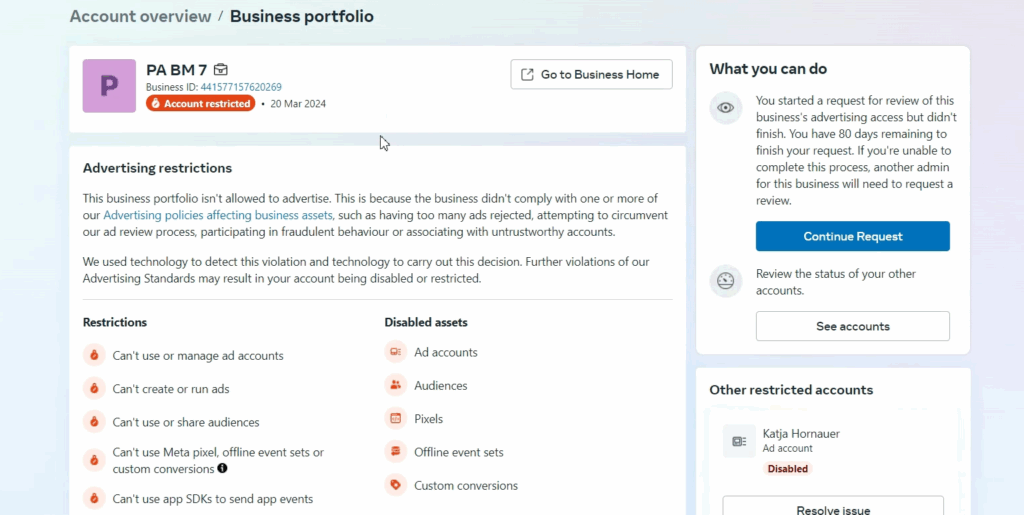Click the eye icon in What you can do

pyautogui.click(x=726, y=108)
